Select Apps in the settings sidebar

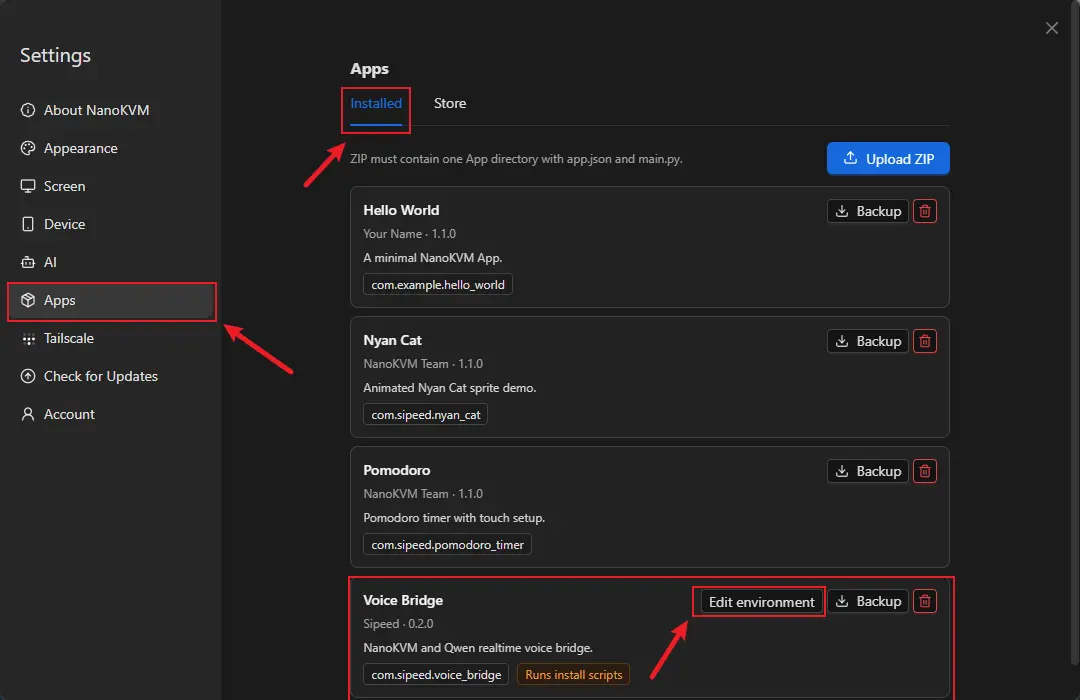tap(112, 301)
